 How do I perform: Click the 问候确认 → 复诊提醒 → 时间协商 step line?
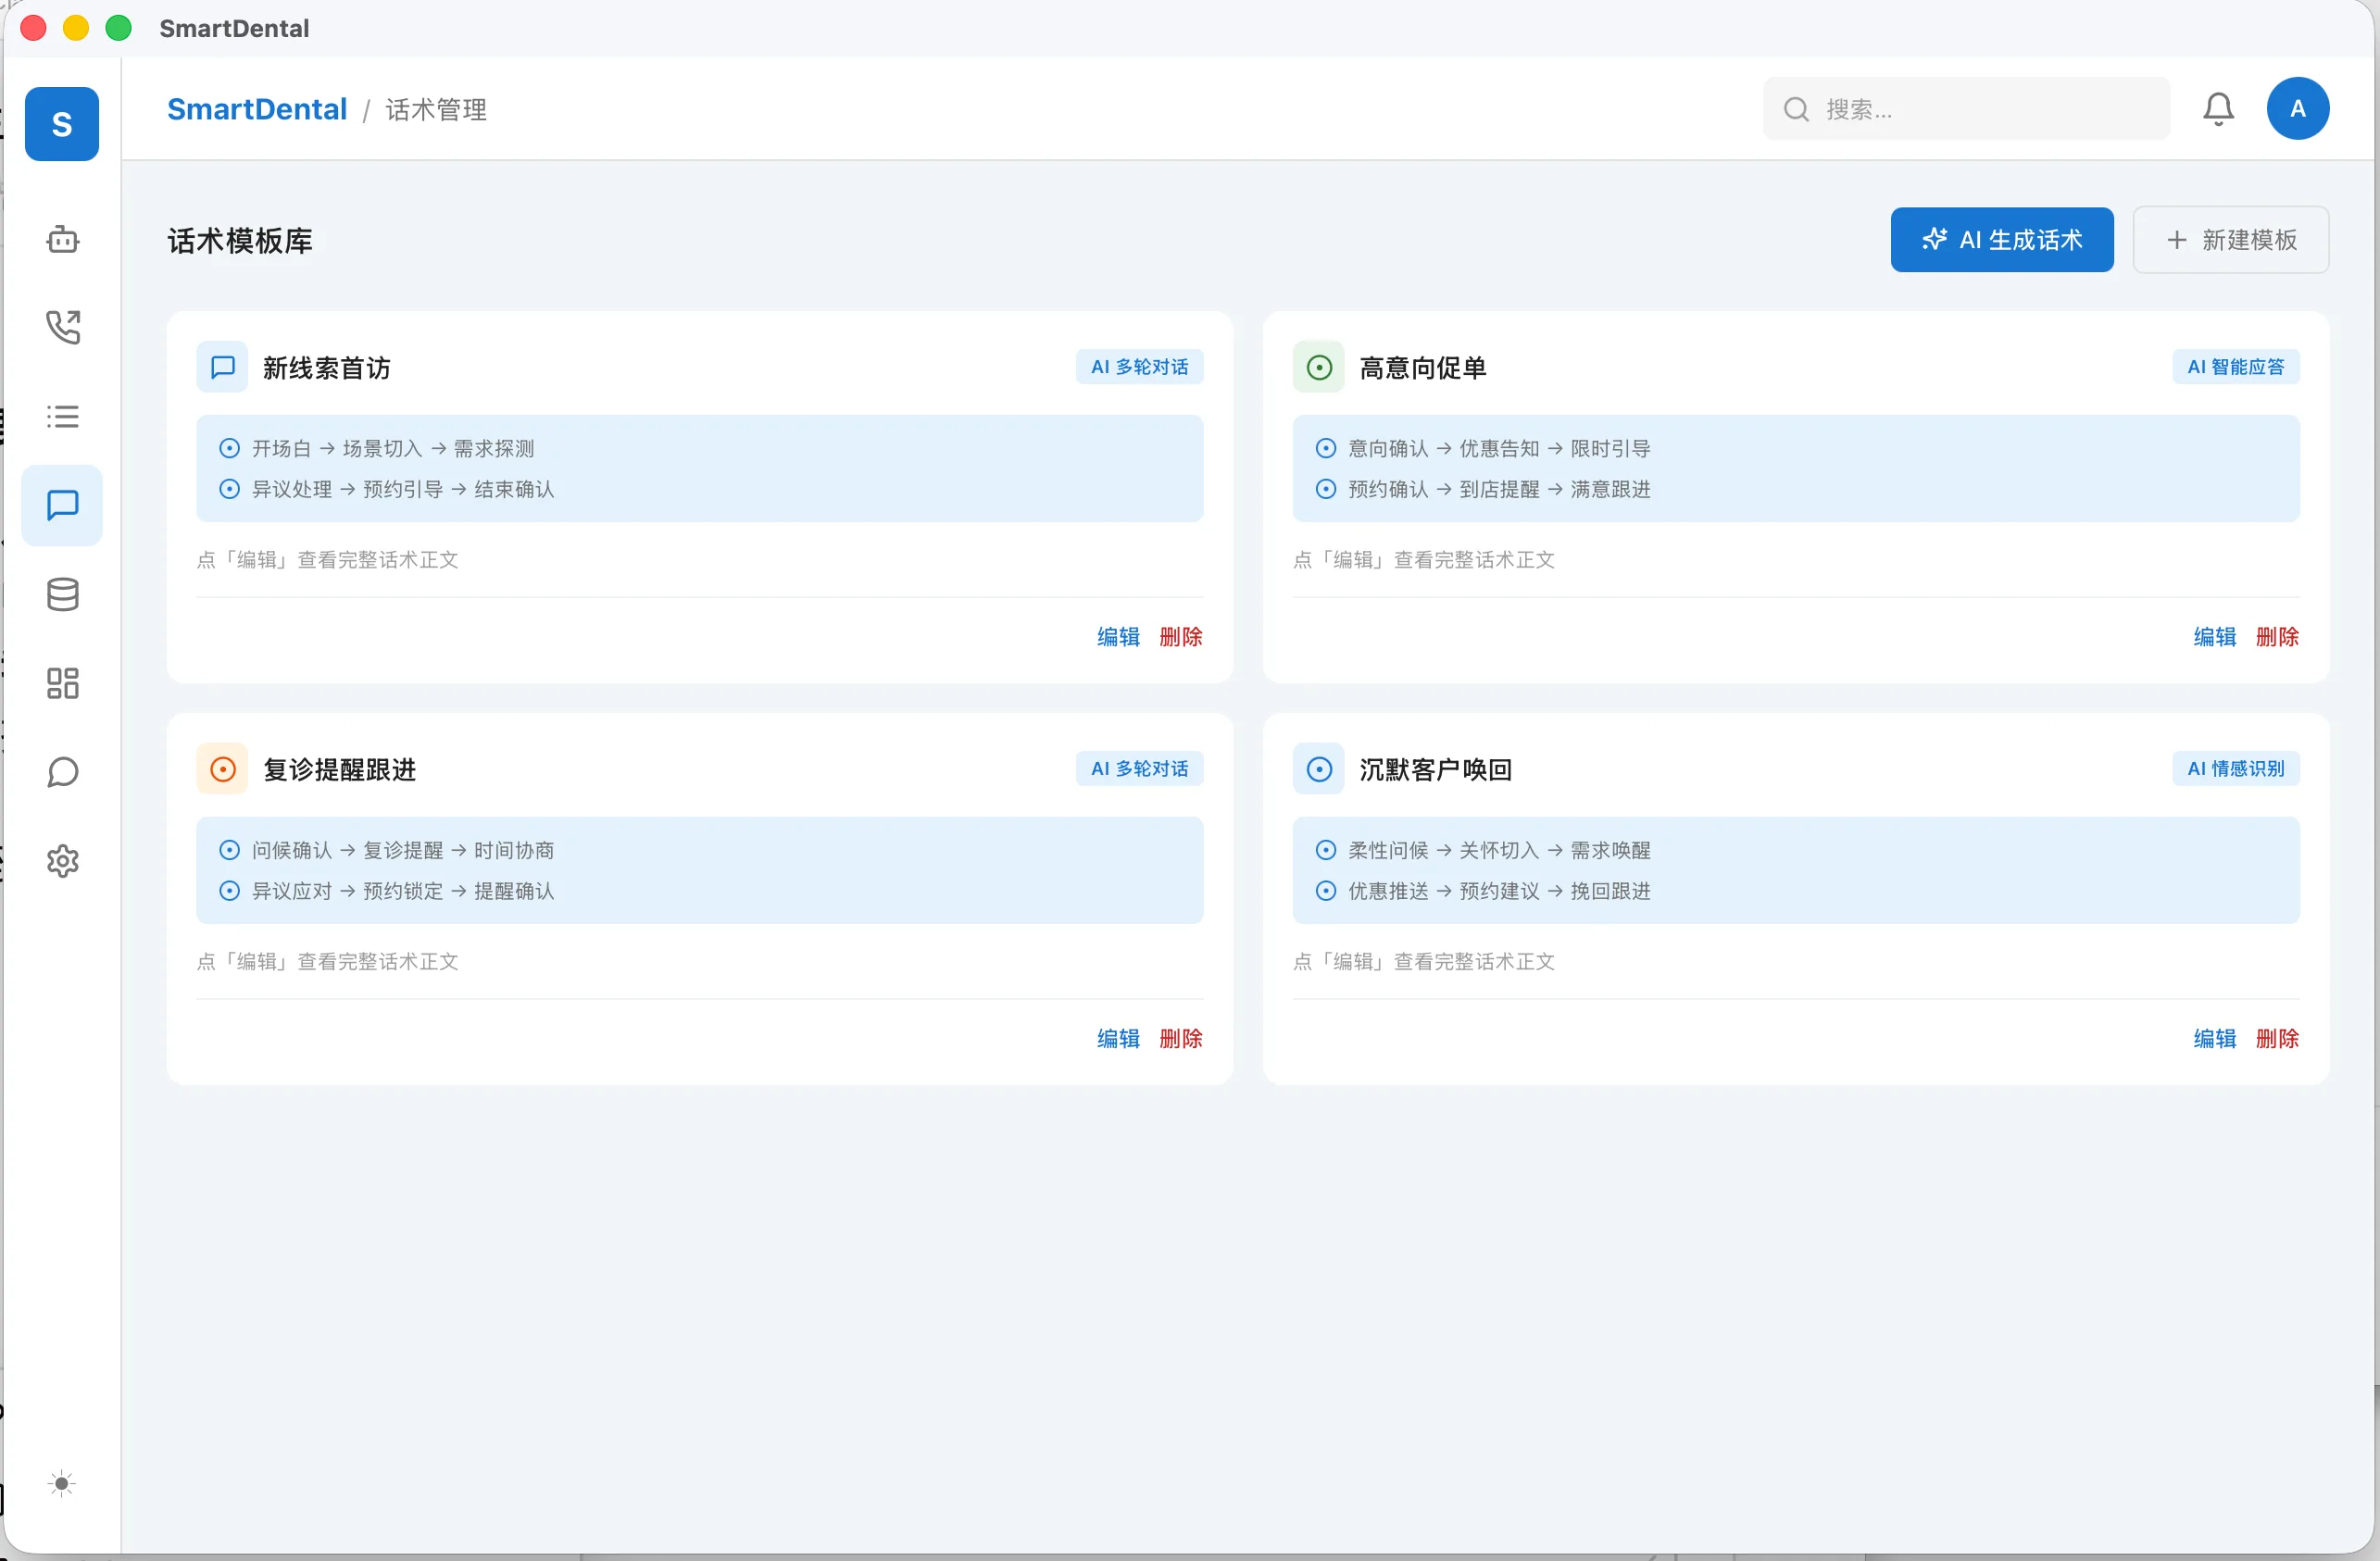point(403,850)
